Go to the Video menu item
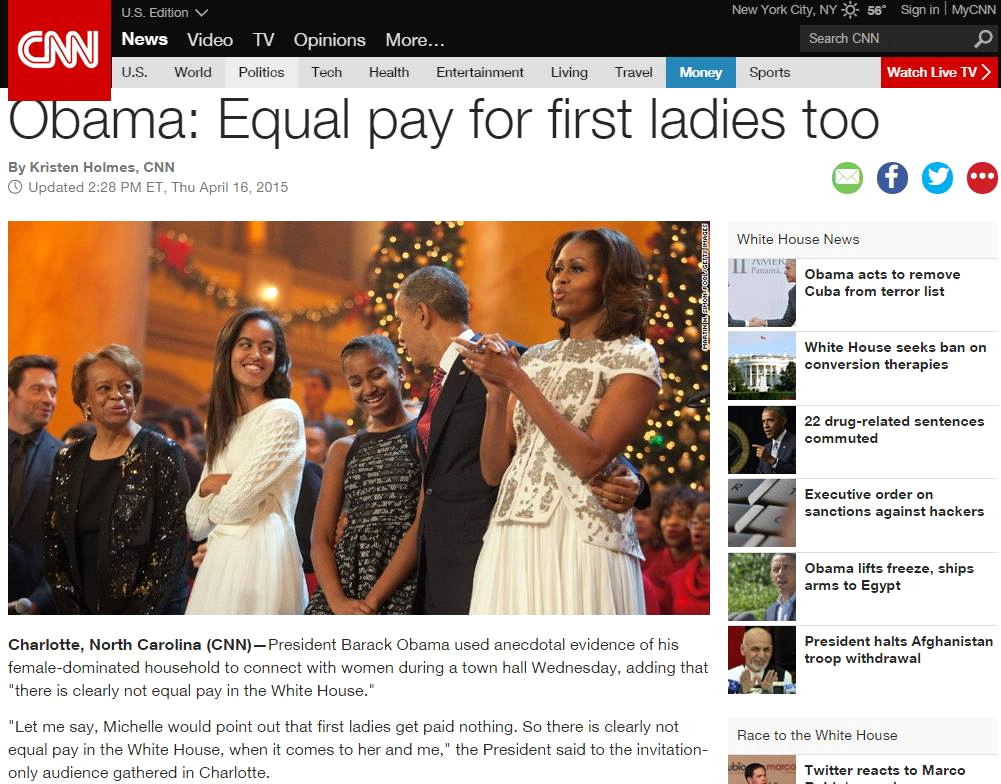 click(210, 40)
